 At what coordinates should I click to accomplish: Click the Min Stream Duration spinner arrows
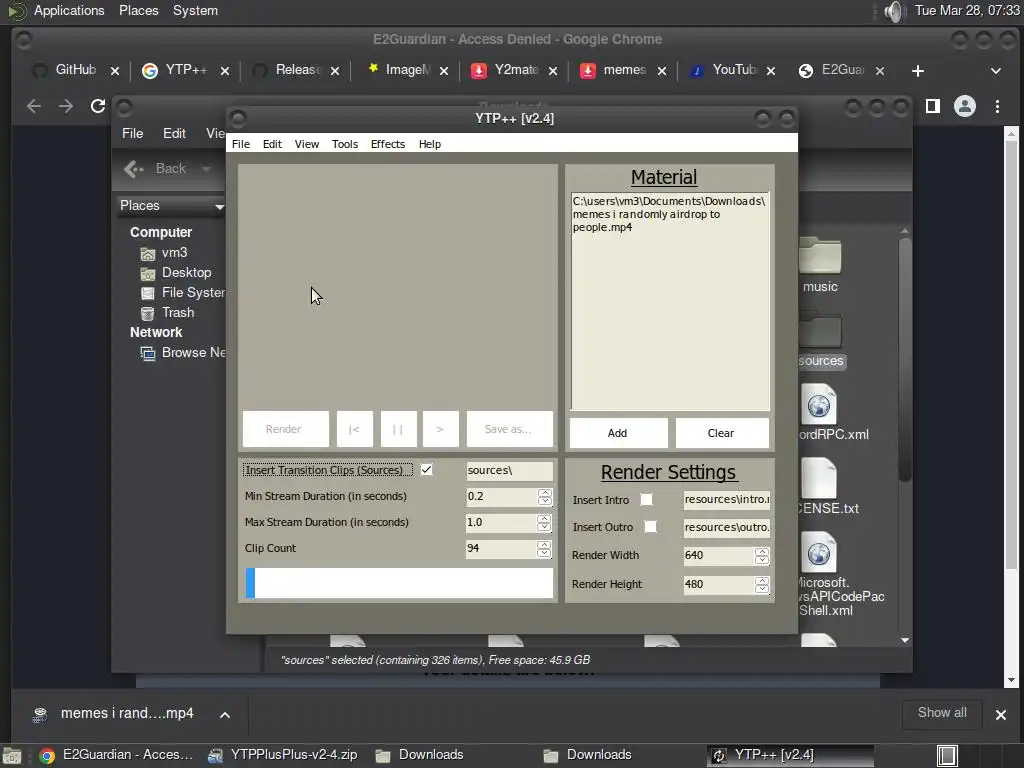[x=545, y=496]
